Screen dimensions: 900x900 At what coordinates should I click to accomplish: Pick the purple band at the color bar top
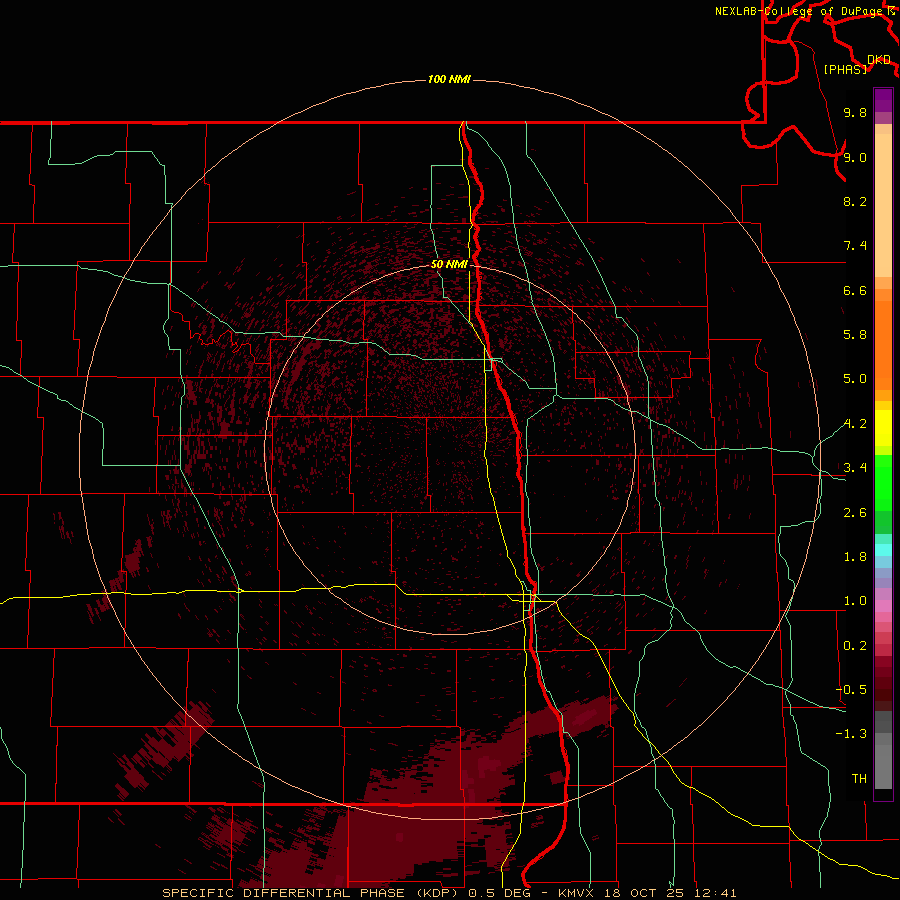click(883, 100)
